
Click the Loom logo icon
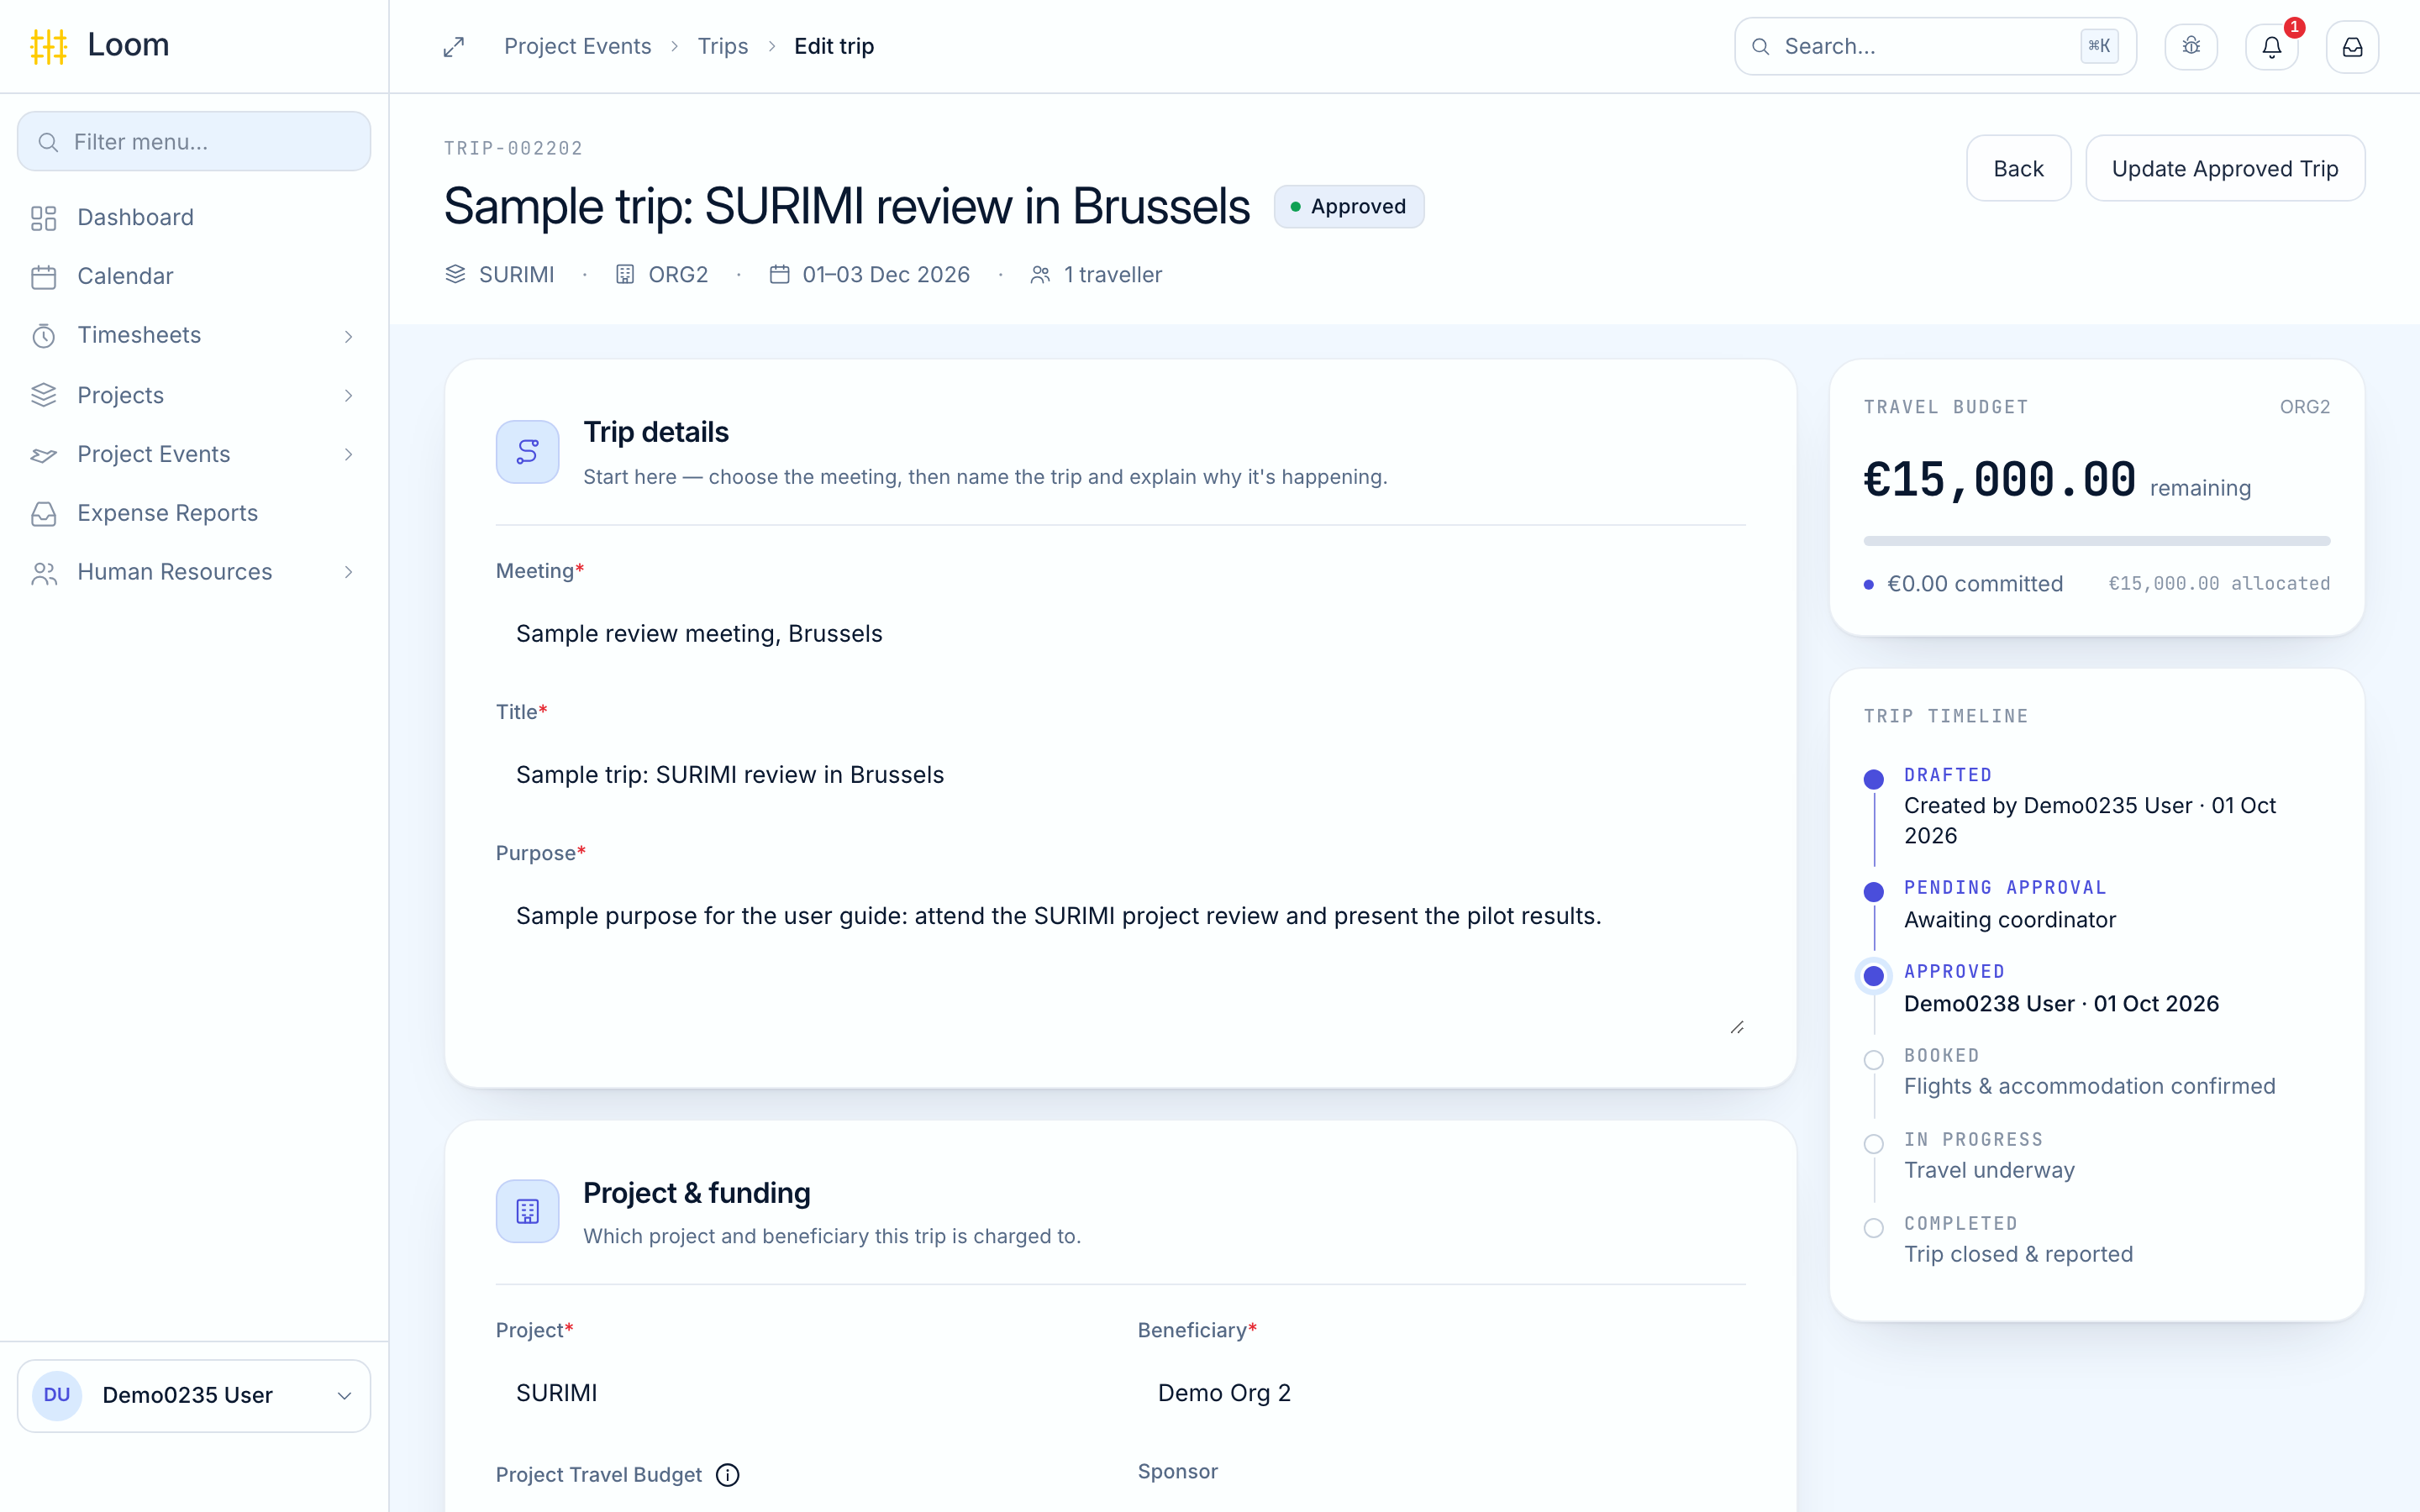click(x=48, y=46)
